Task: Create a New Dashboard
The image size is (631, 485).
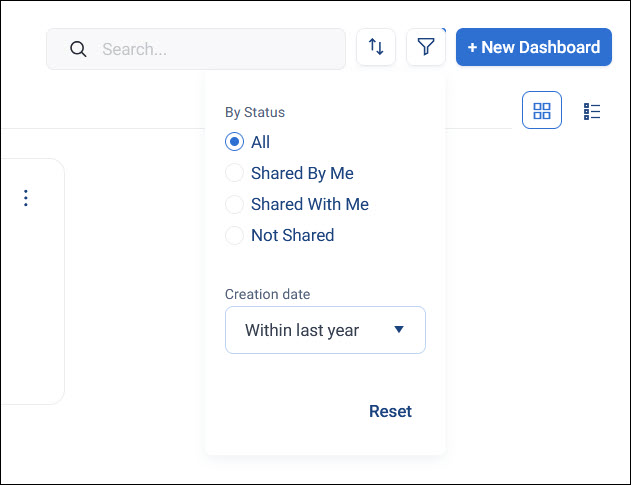Action: coord(534,47)
